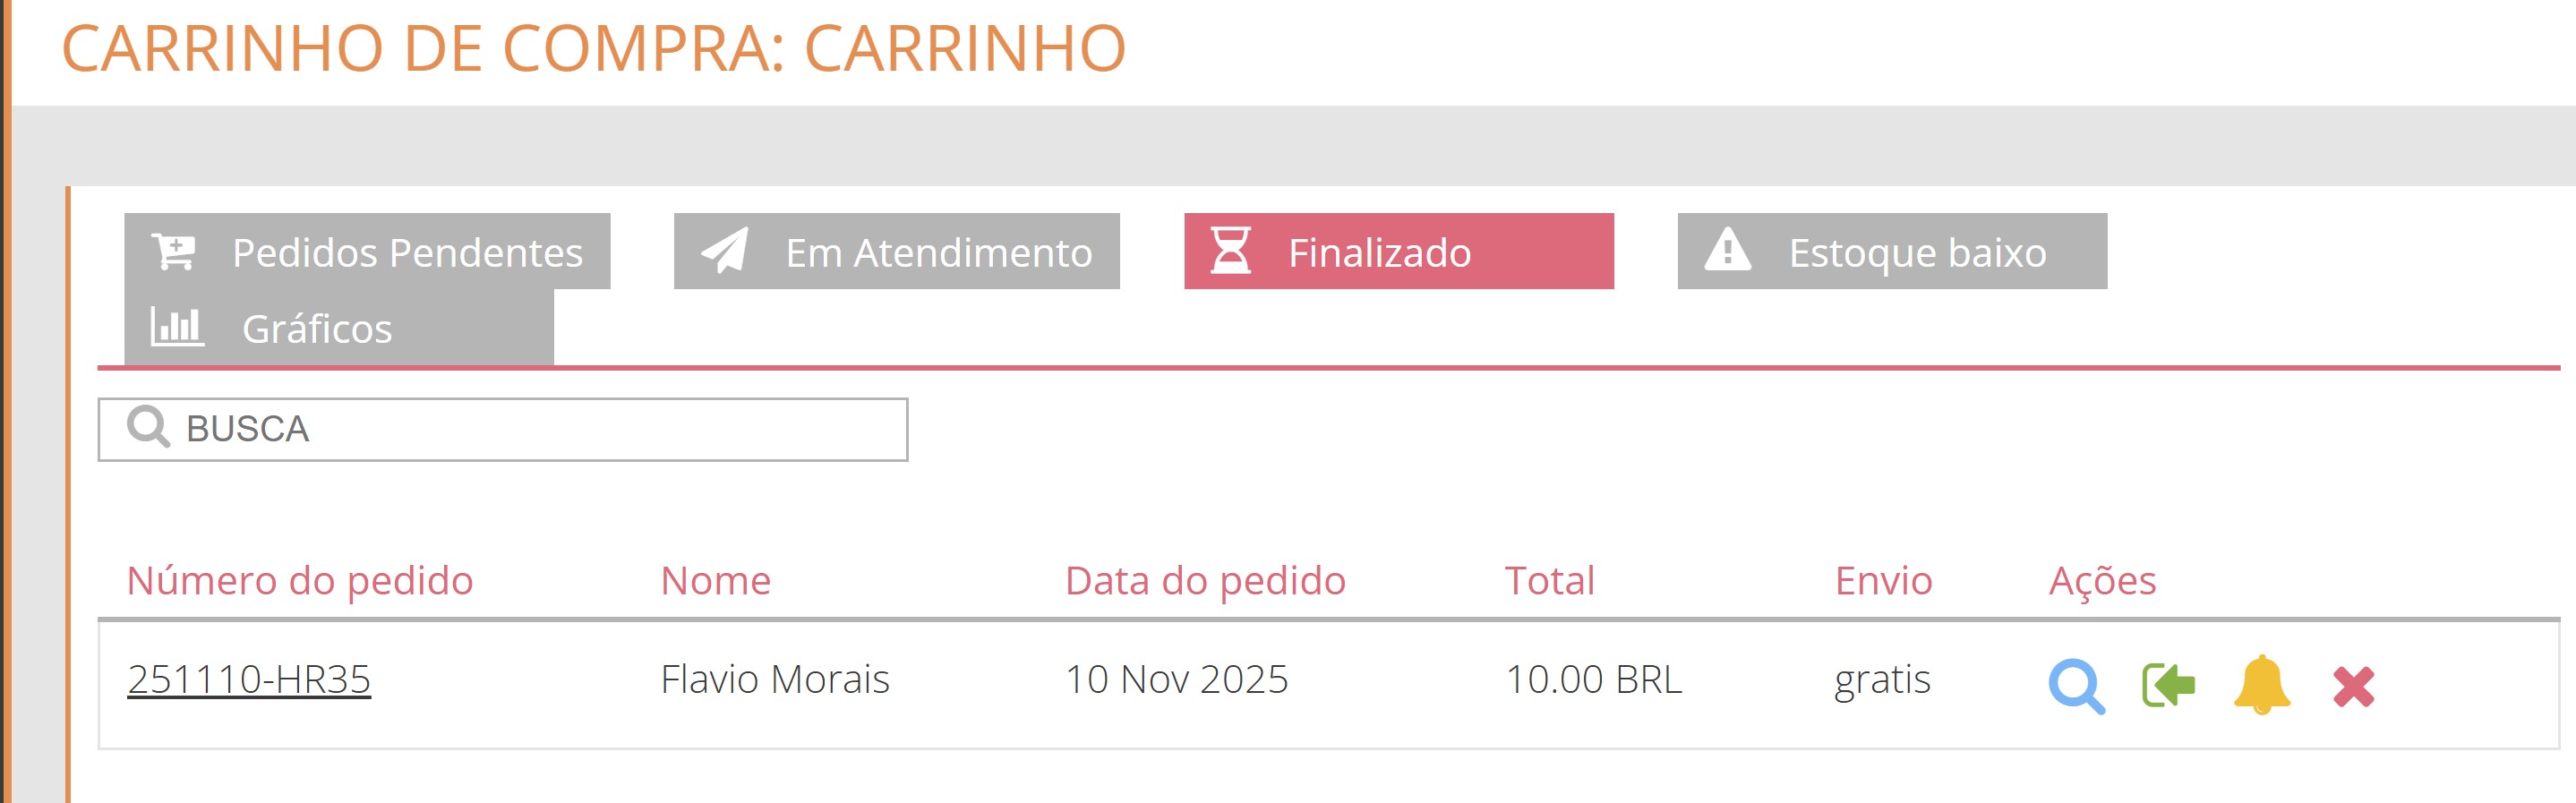Screen dimensions: 2576x803
Task: Open the order link 251110-HR35
Action: 249,679
